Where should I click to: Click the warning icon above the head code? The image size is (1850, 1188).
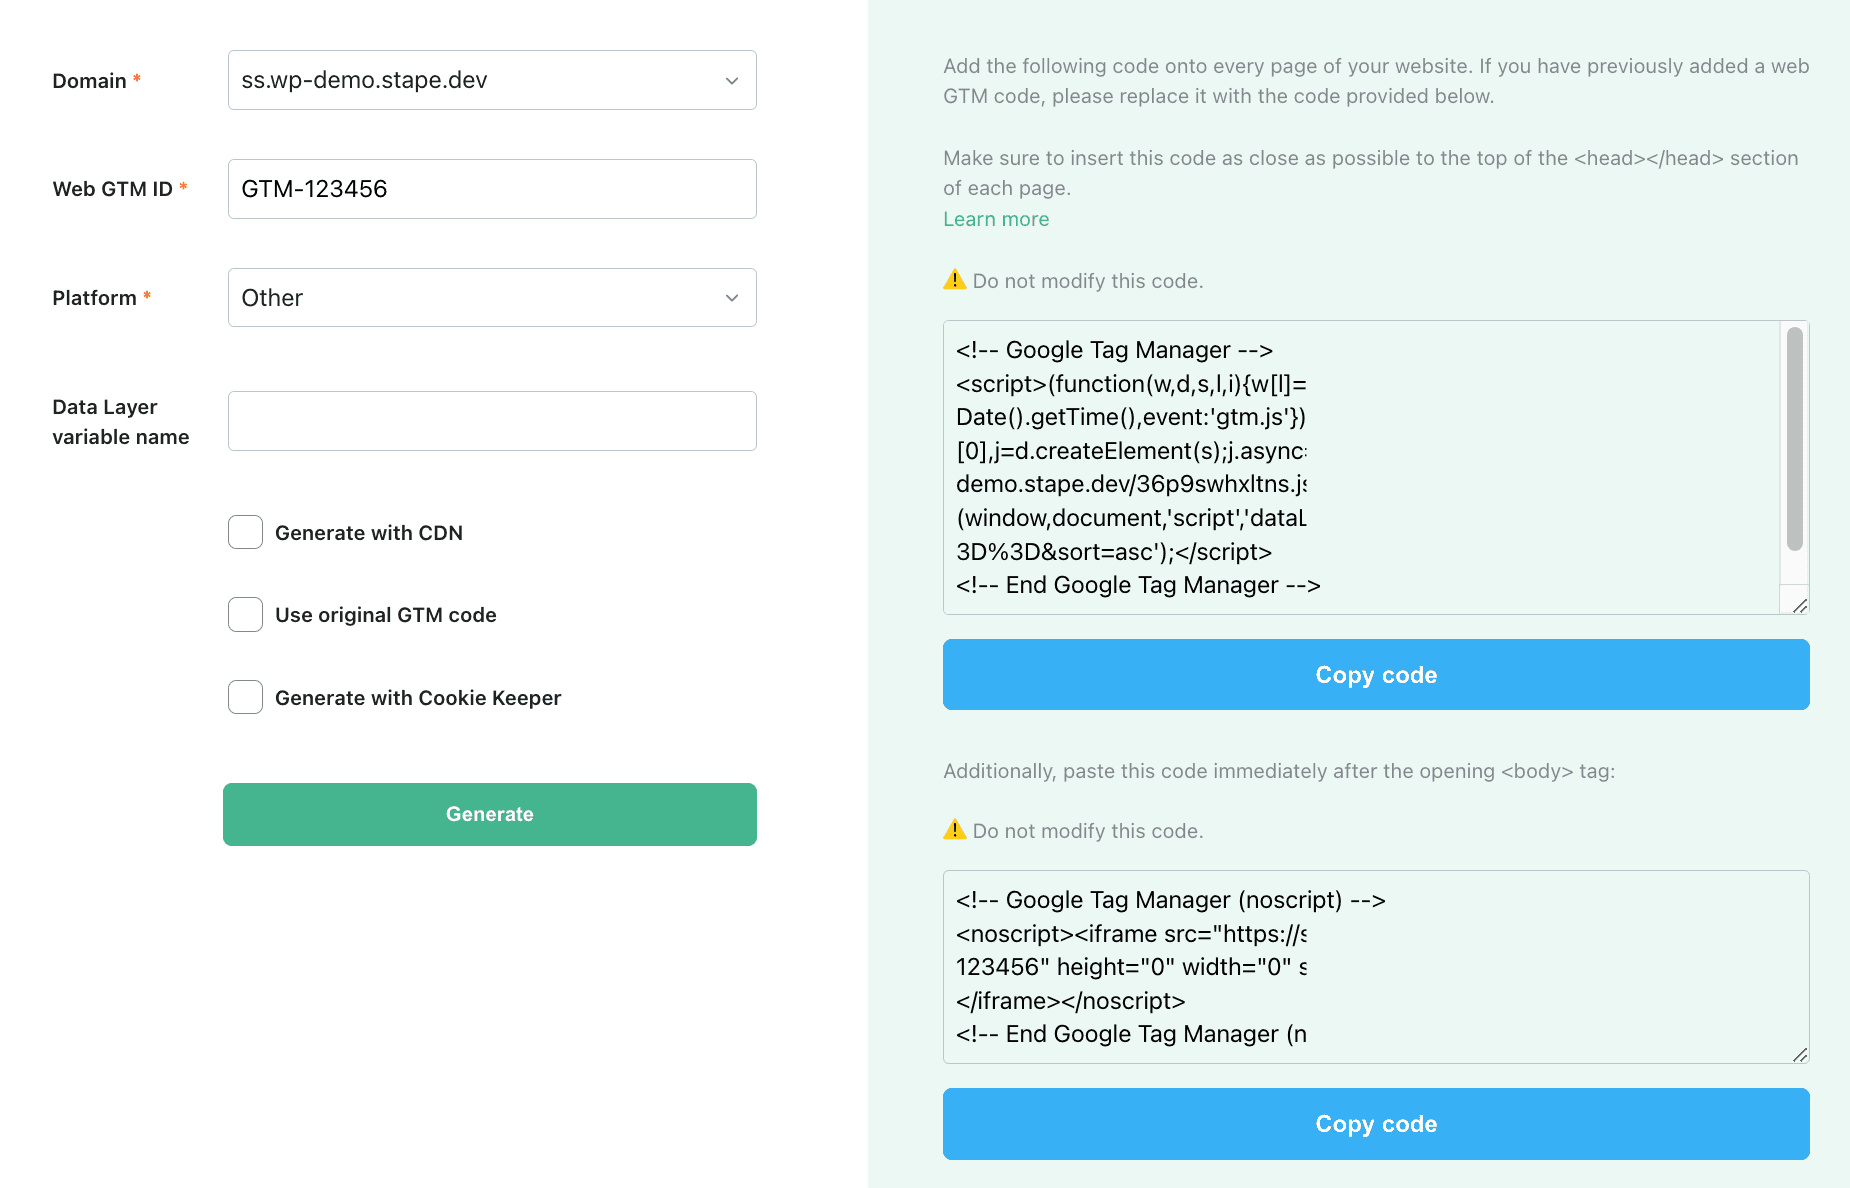(x=955, y=281)
